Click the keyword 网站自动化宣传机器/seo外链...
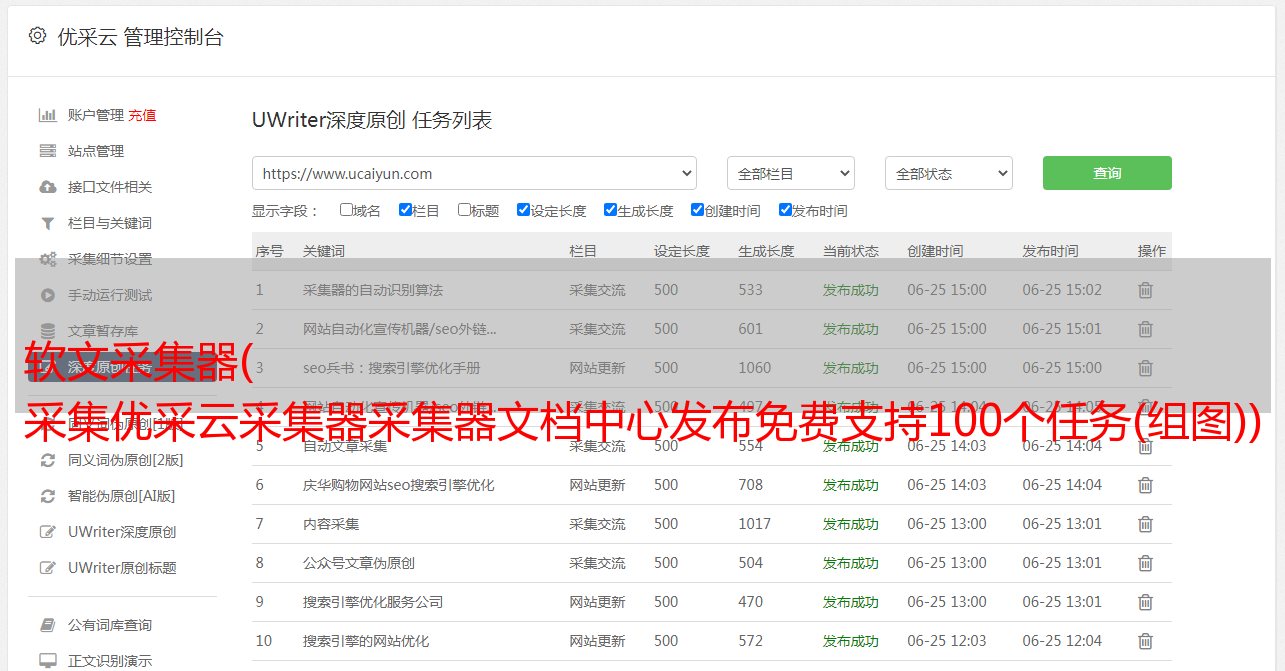The image size is (1285, 671). (x=400, y=329)
